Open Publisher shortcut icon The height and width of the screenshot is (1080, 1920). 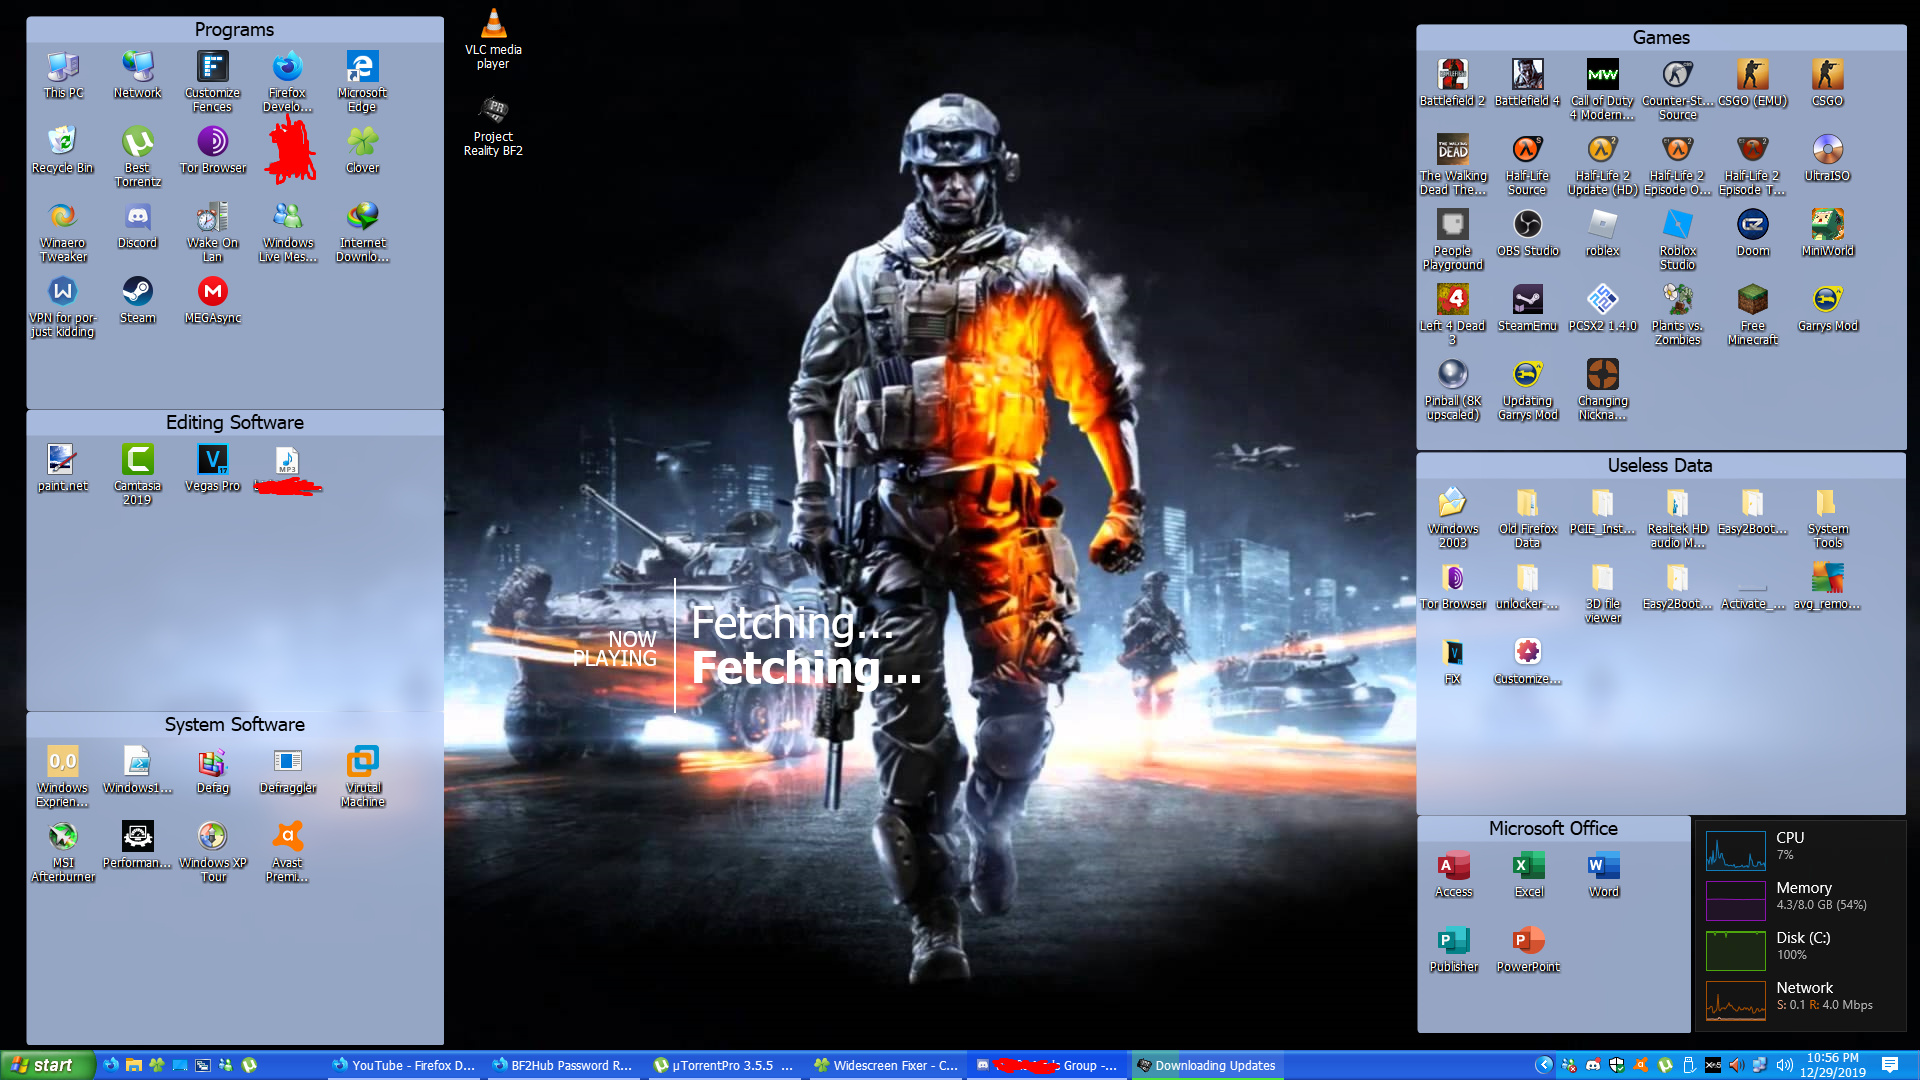pos(1454,949)
